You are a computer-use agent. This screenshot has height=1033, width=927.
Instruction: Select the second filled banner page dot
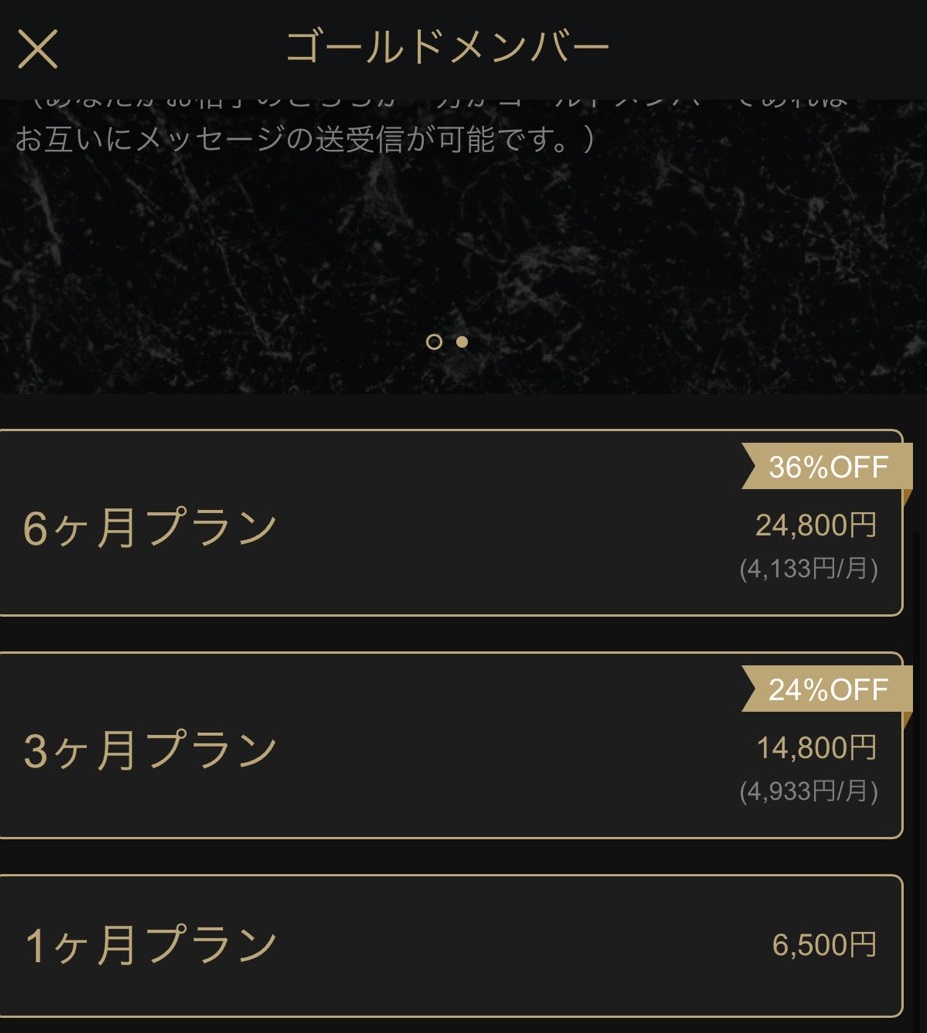(462, 341)
